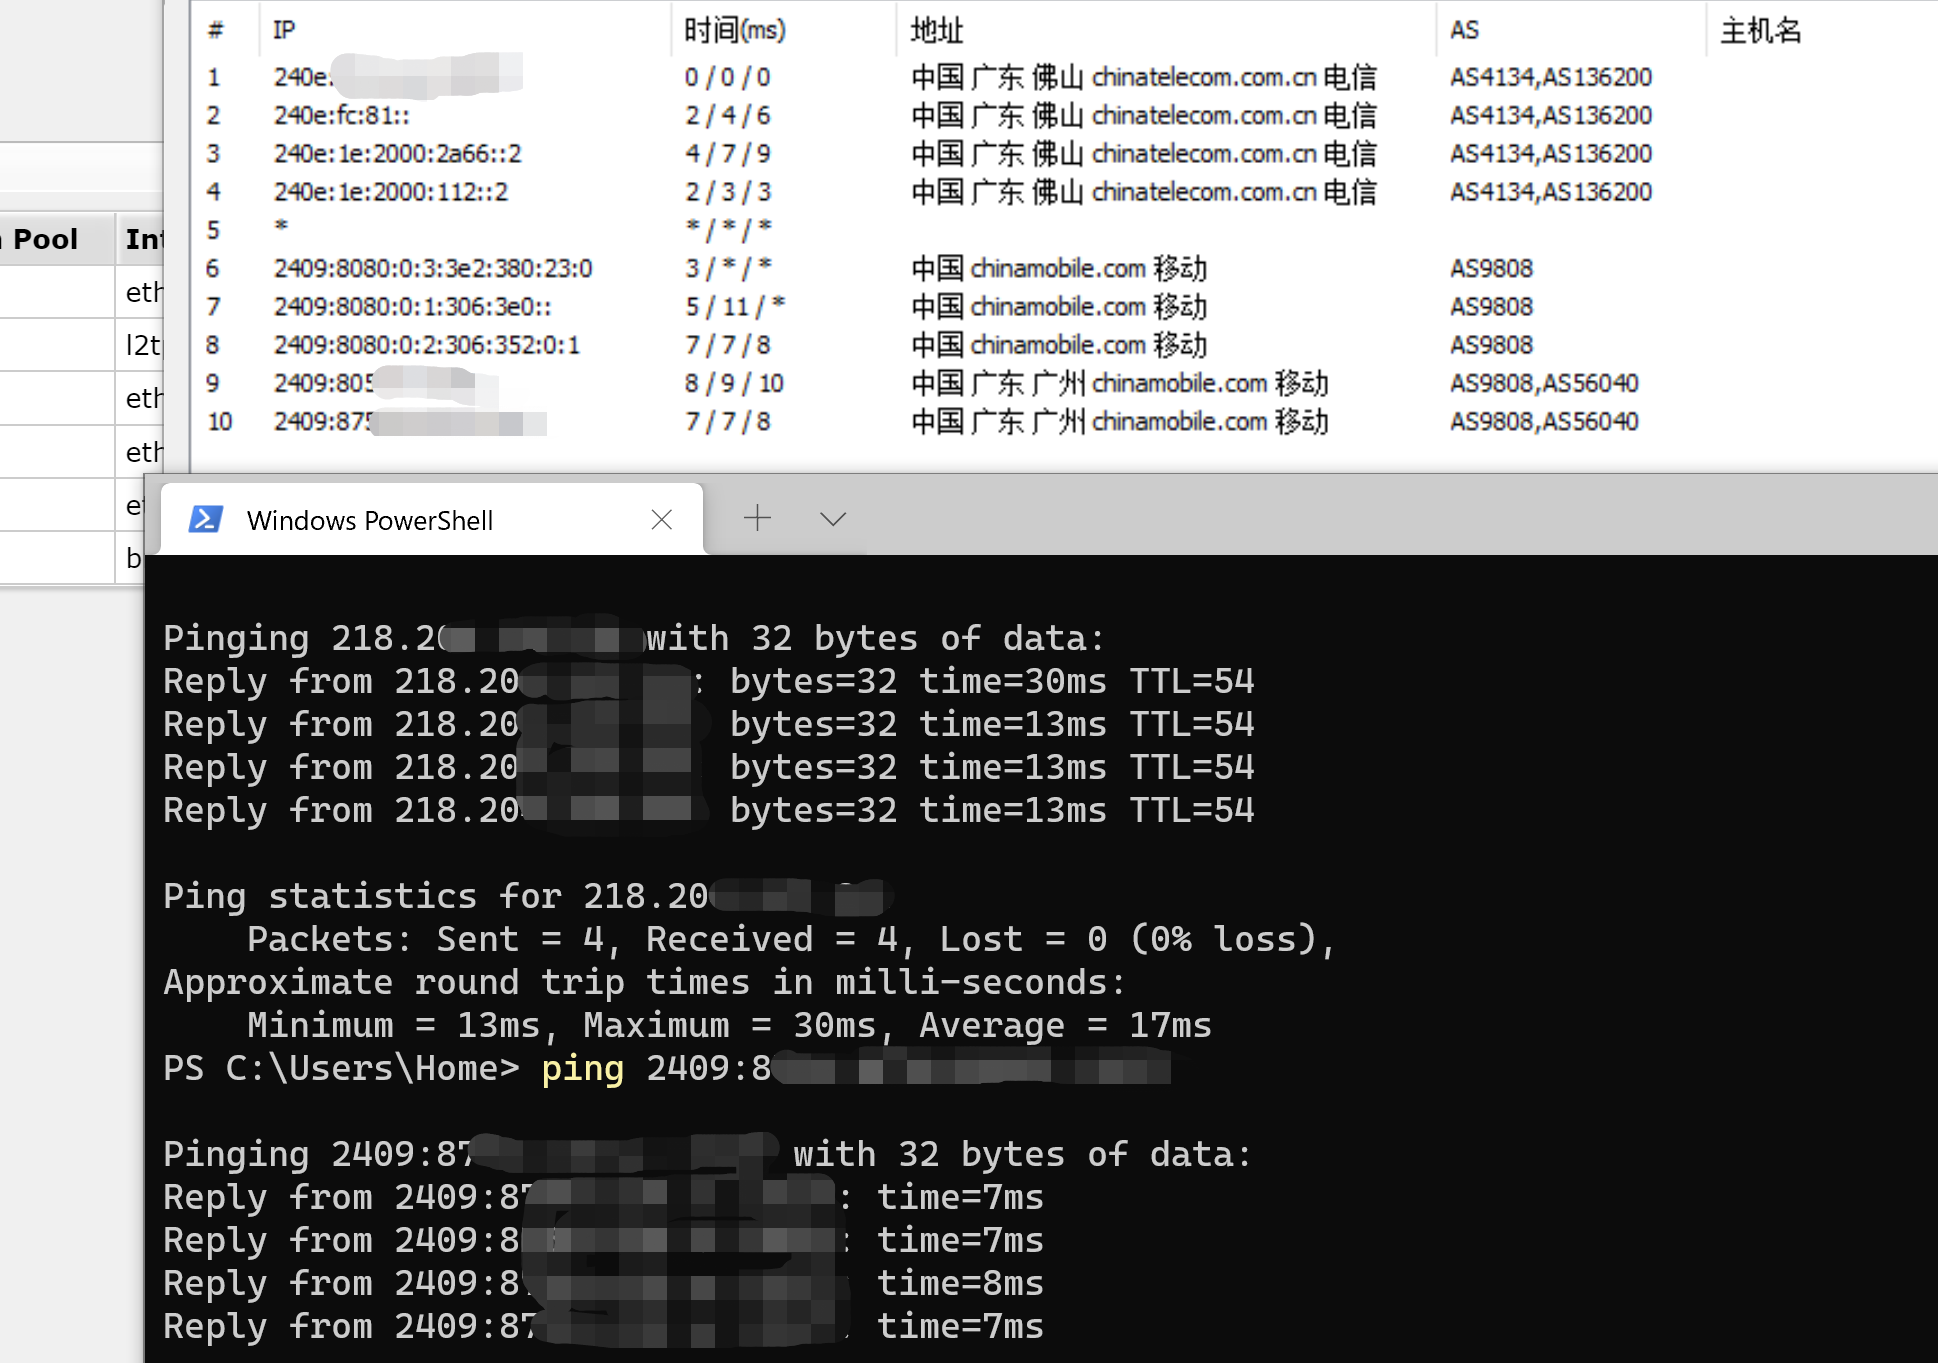This screenshot has width=1938, height=1363.
Task: Click the PowerShell tab icon
Action: (x=206, y=519)
